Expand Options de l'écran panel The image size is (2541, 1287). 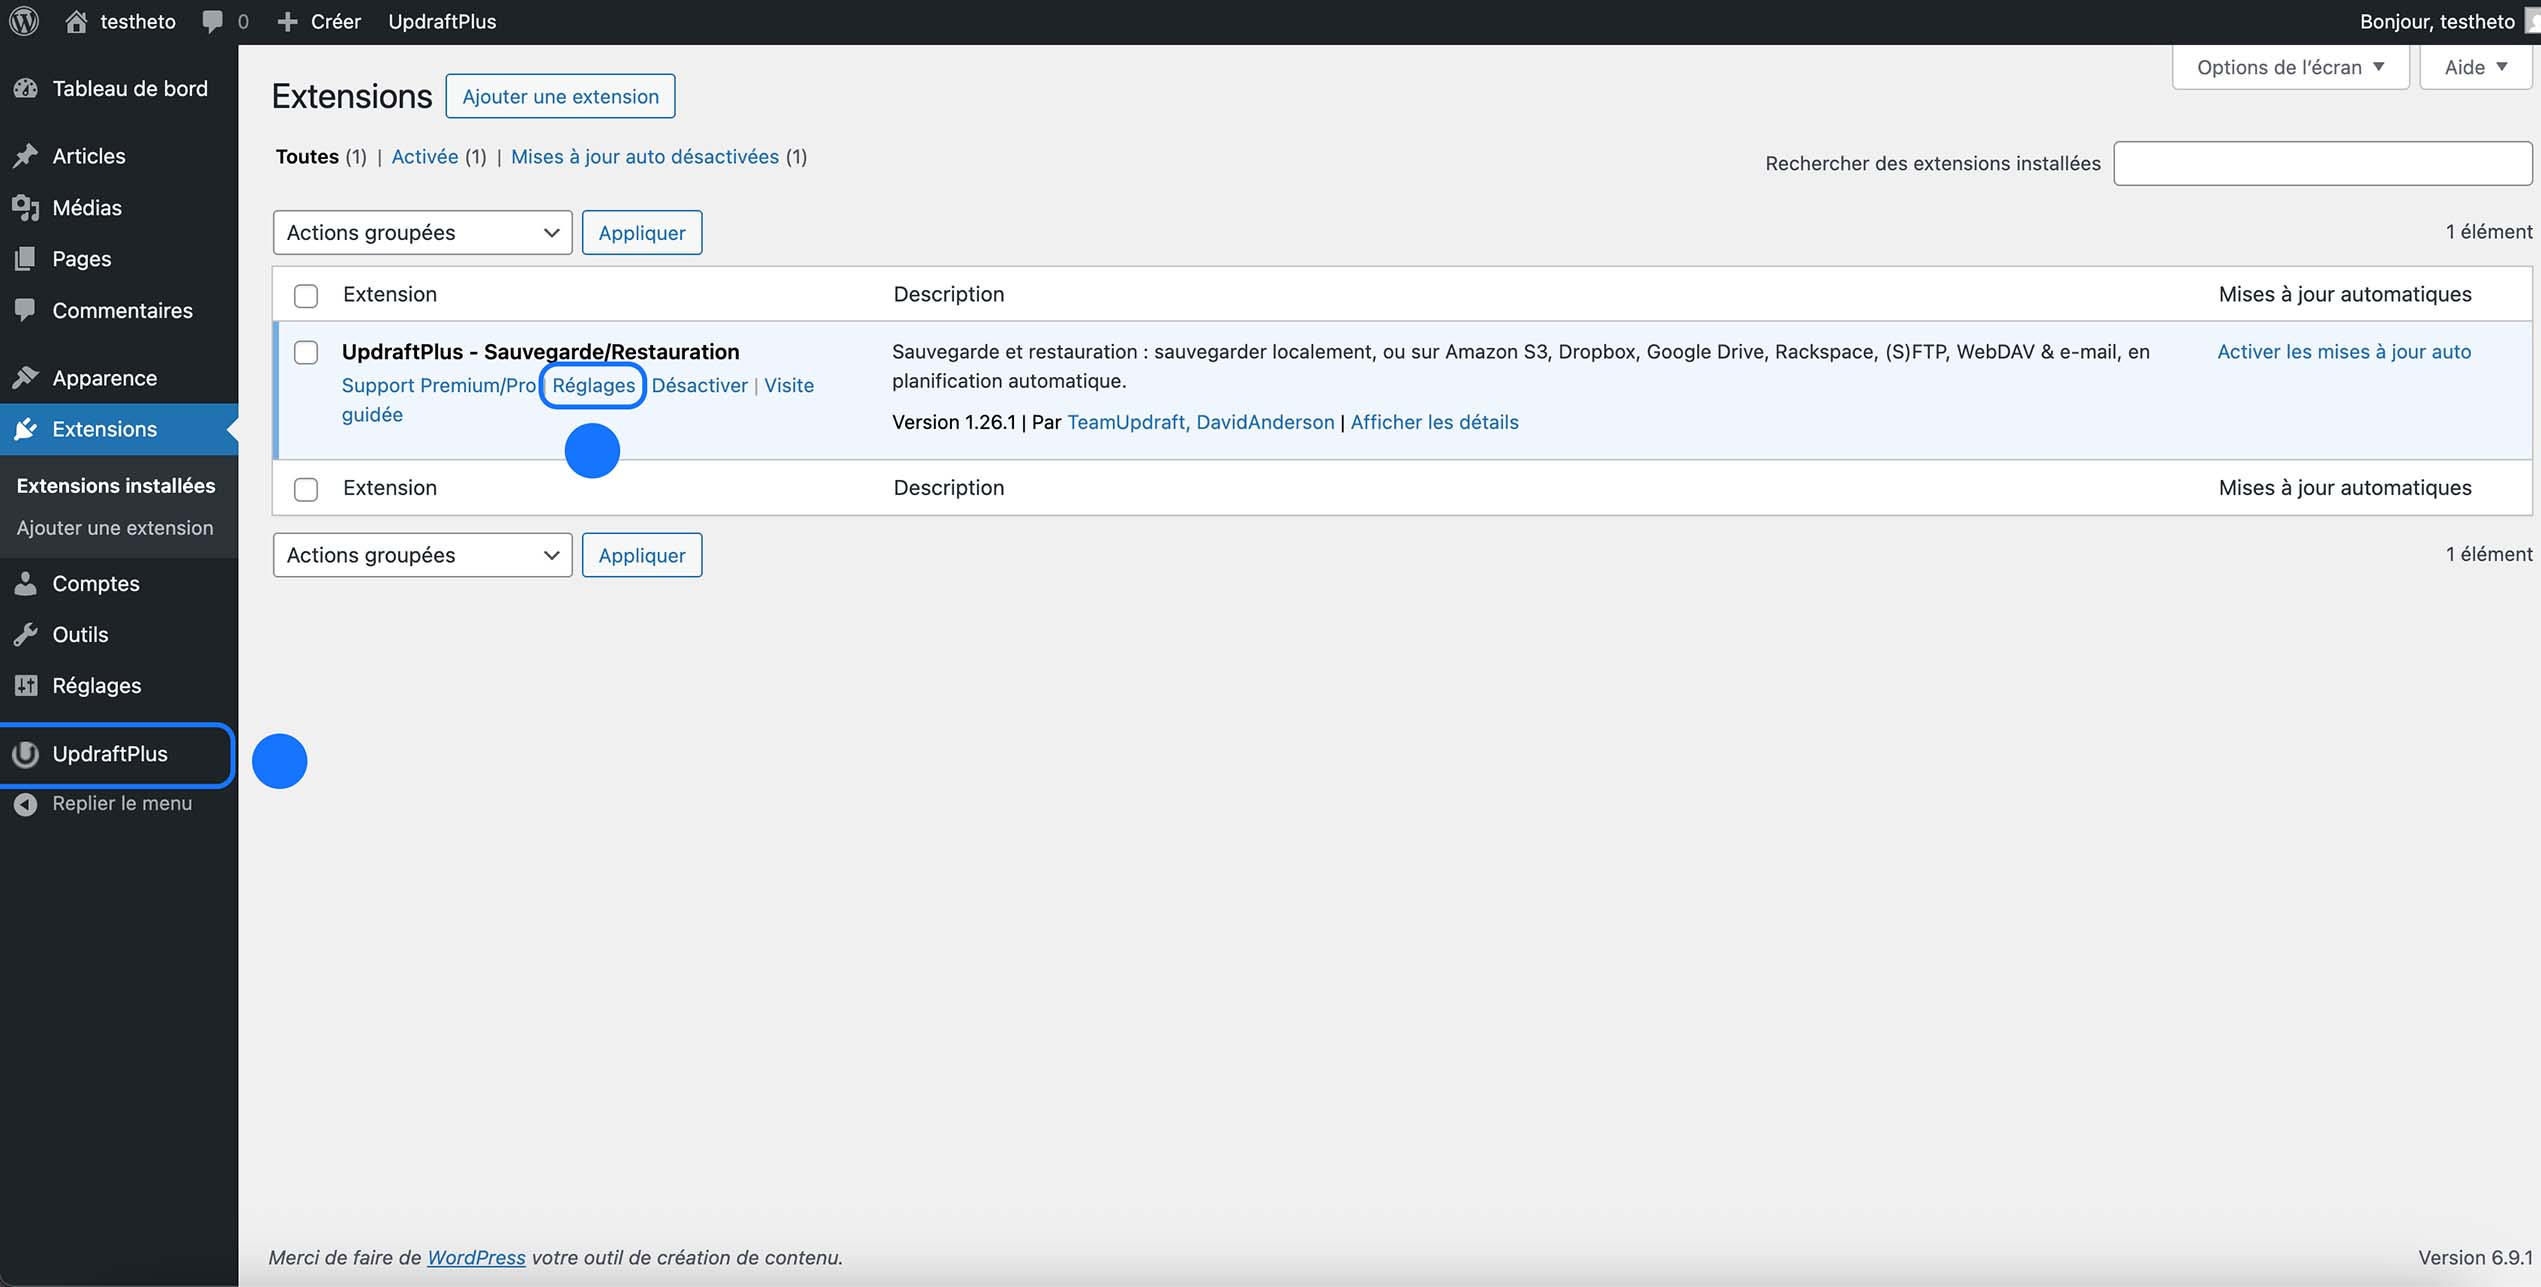coord(2288,66)
